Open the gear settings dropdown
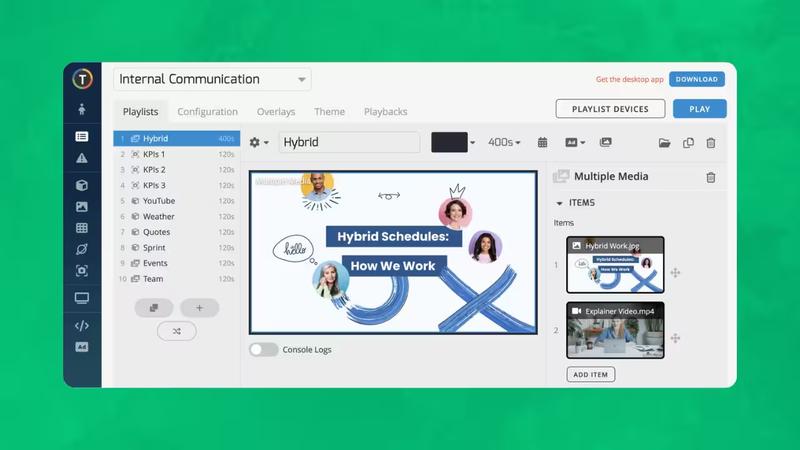800x450 pixels. click(259, 142)
